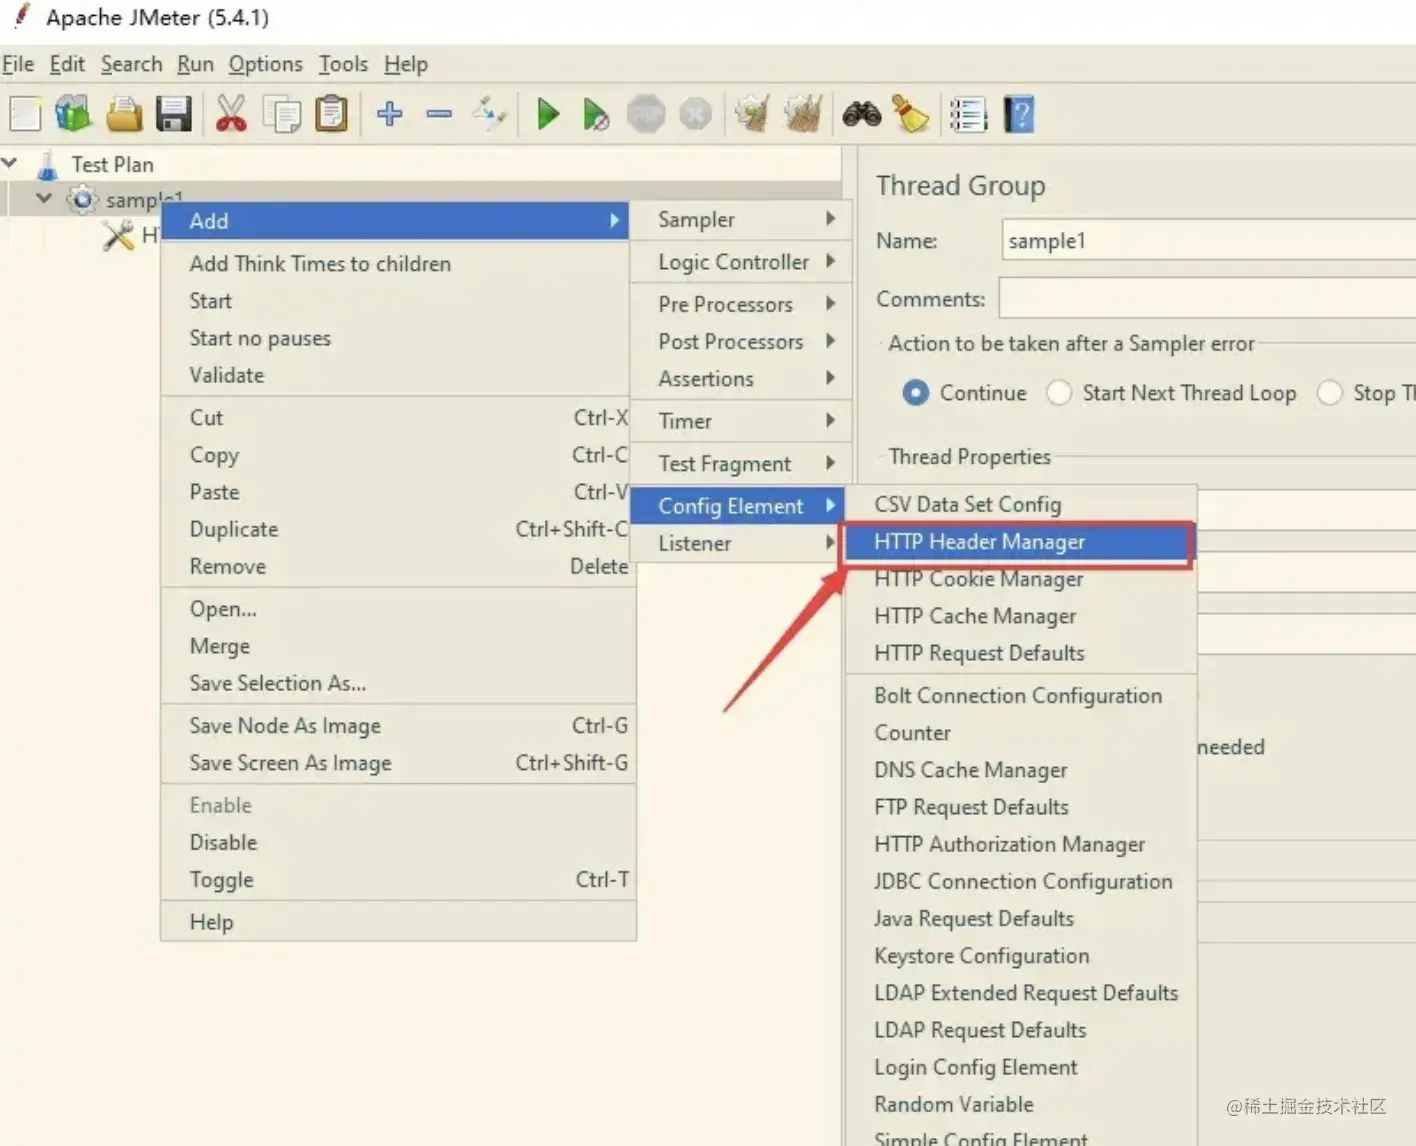Expand the Add submenu
The height and width of the screenshot is (1146, 1416).
coord(395,221)
